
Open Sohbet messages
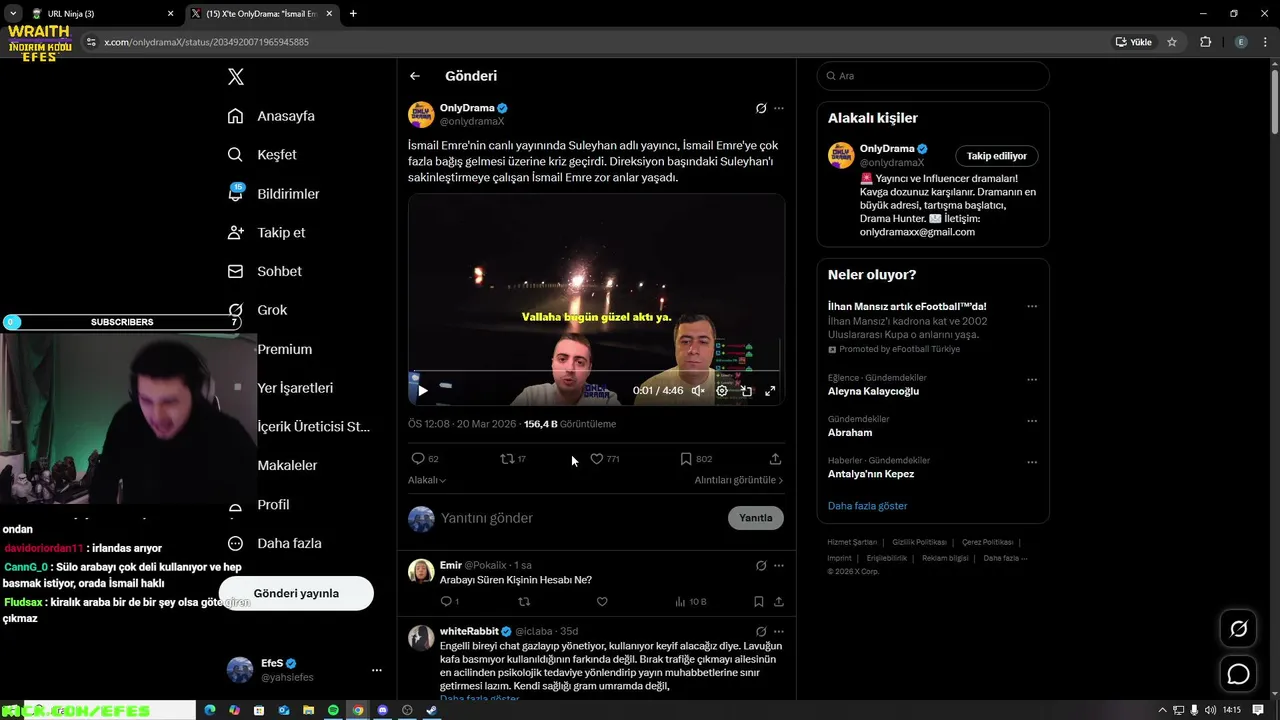[264, 271]
